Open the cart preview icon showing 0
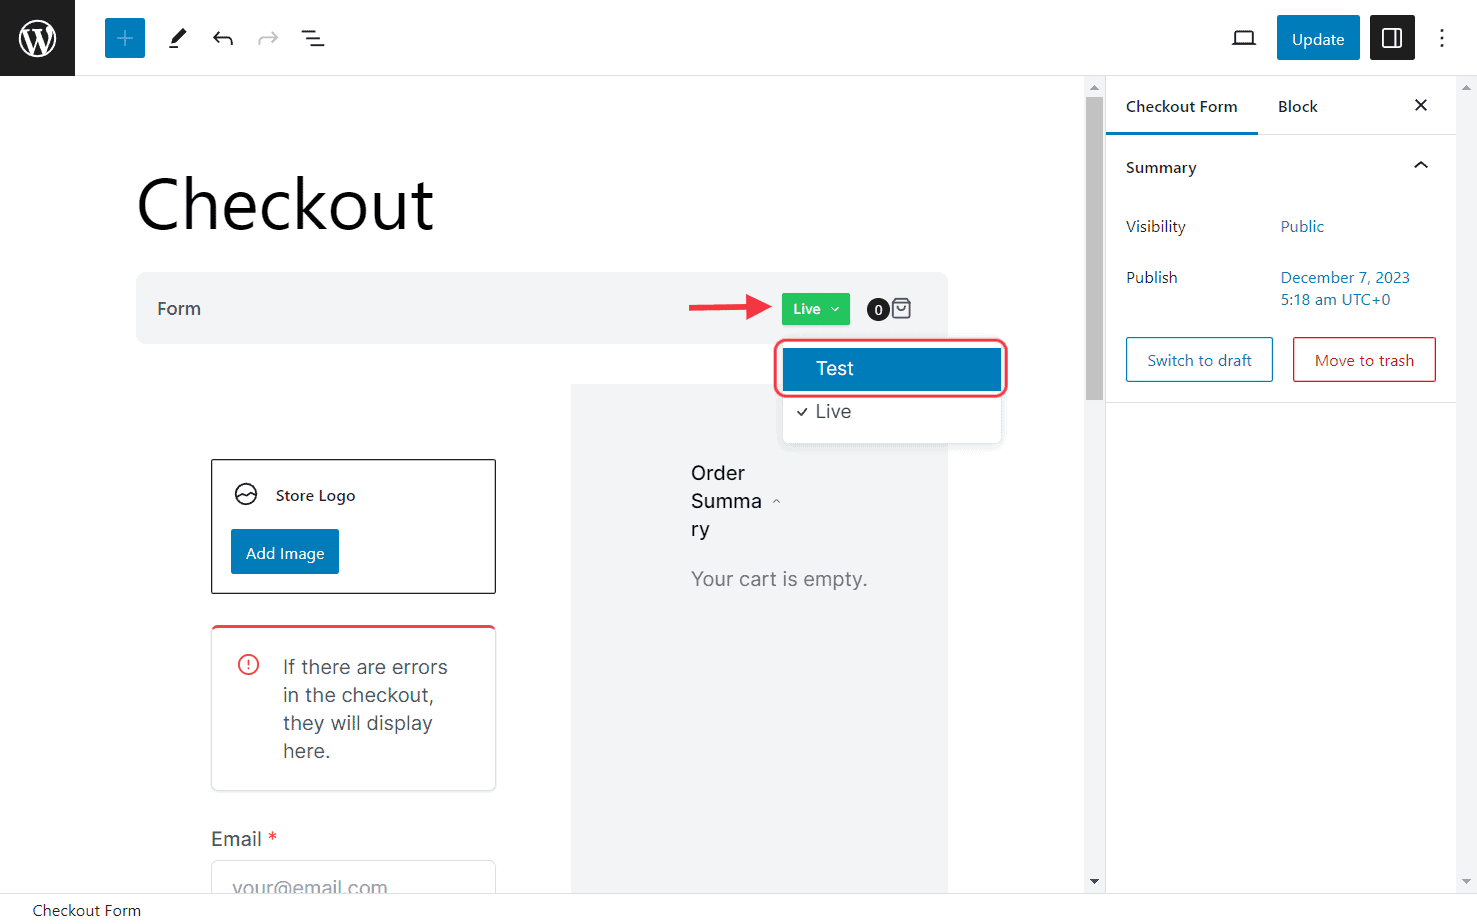The height and width of the screenshot is (924, 1477). [889, 308]
